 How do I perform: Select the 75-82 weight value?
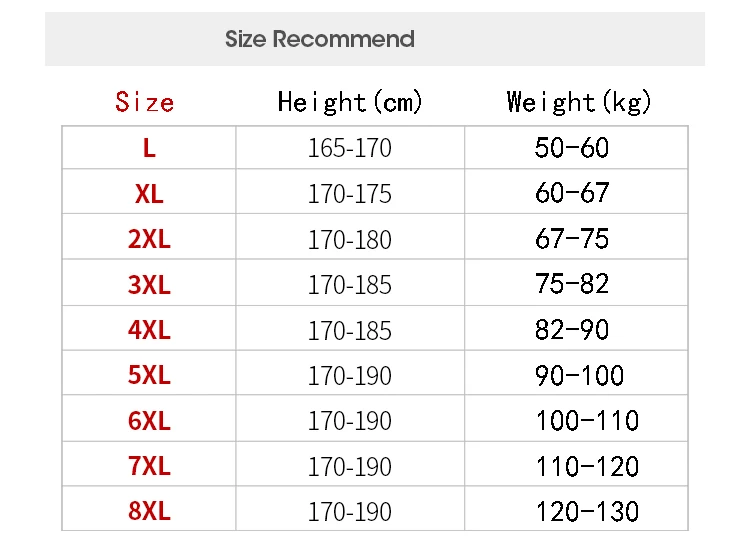coord(572,284)
